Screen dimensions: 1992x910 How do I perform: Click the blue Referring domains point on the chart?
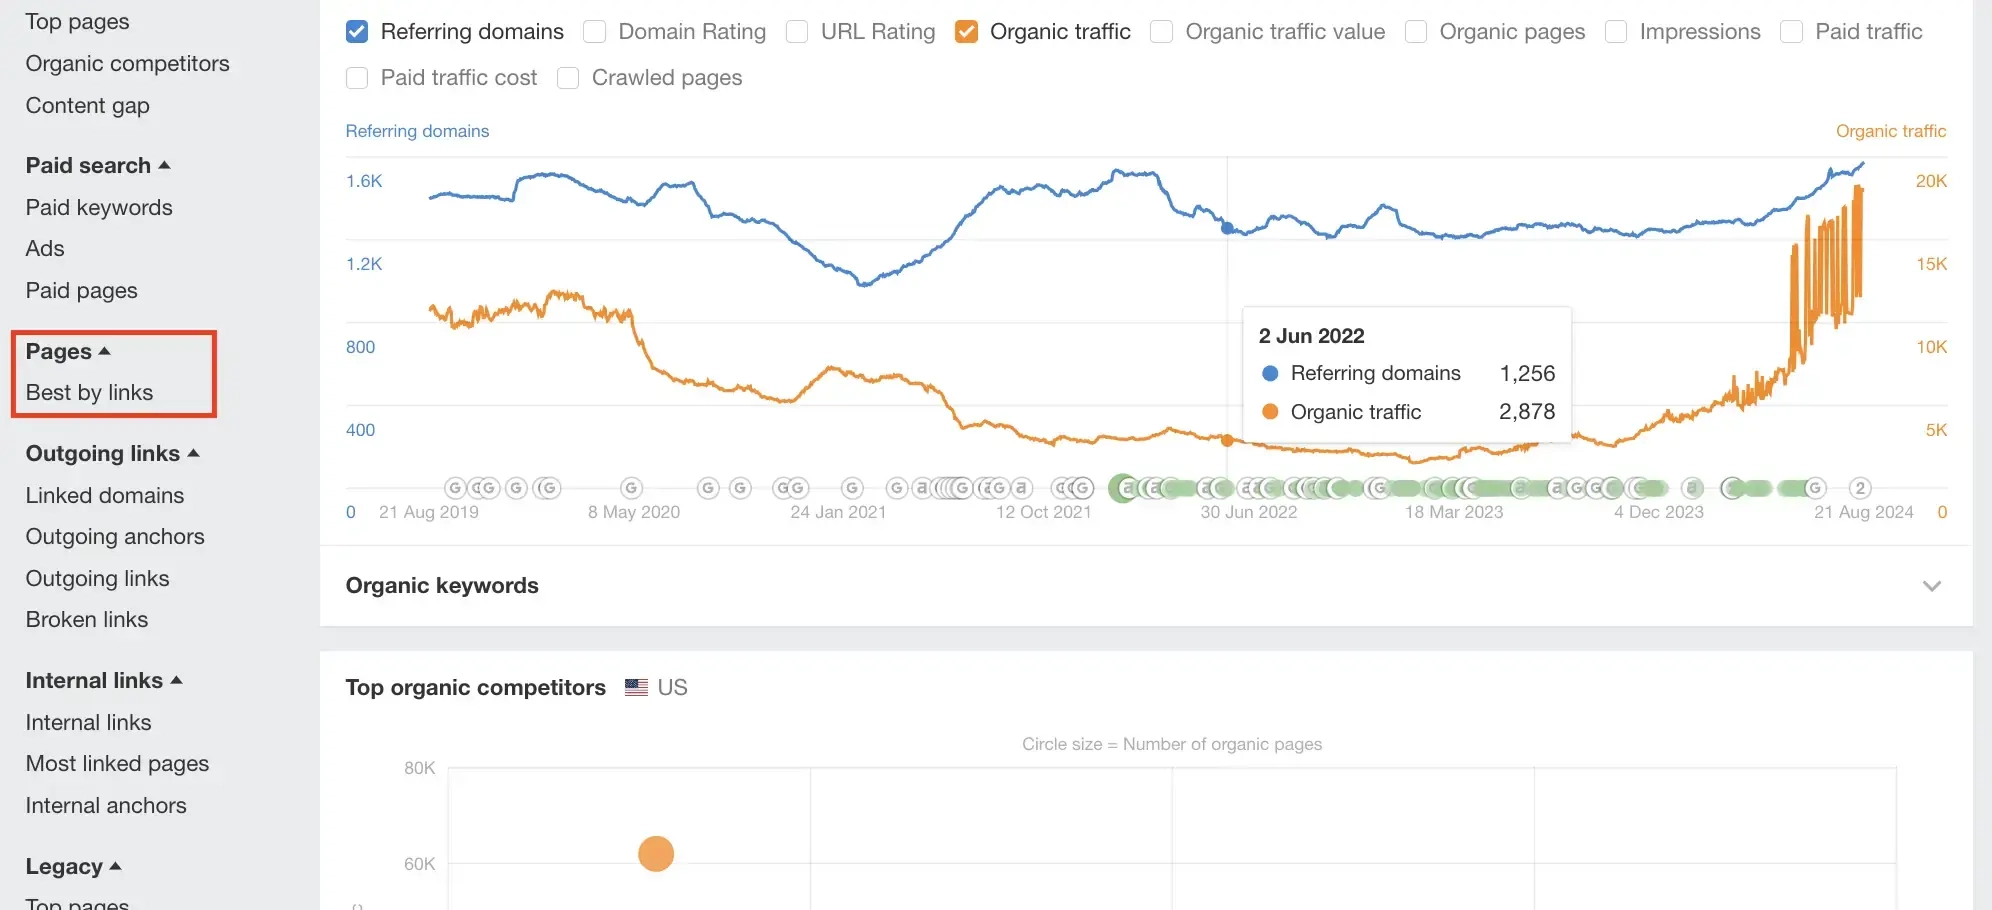tap(1227, 228)
